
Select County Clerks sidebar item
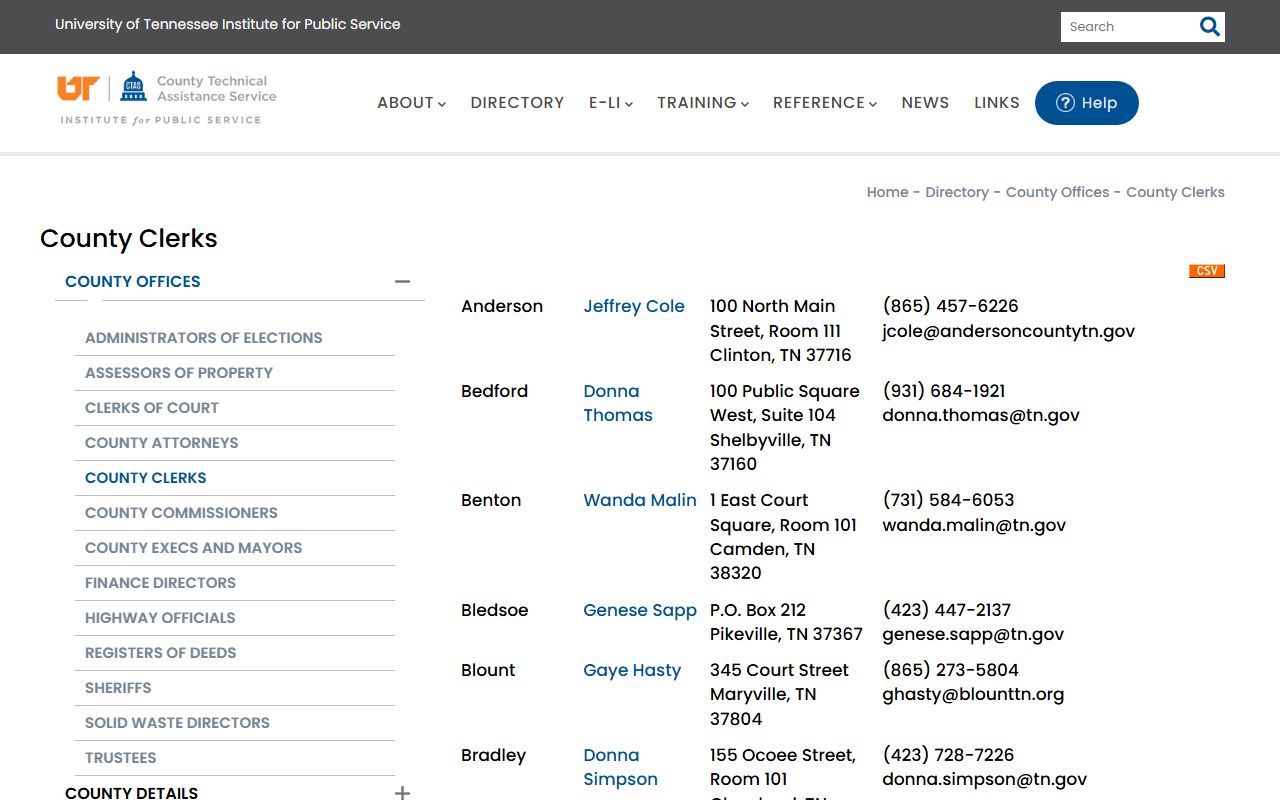pos(146,478)
